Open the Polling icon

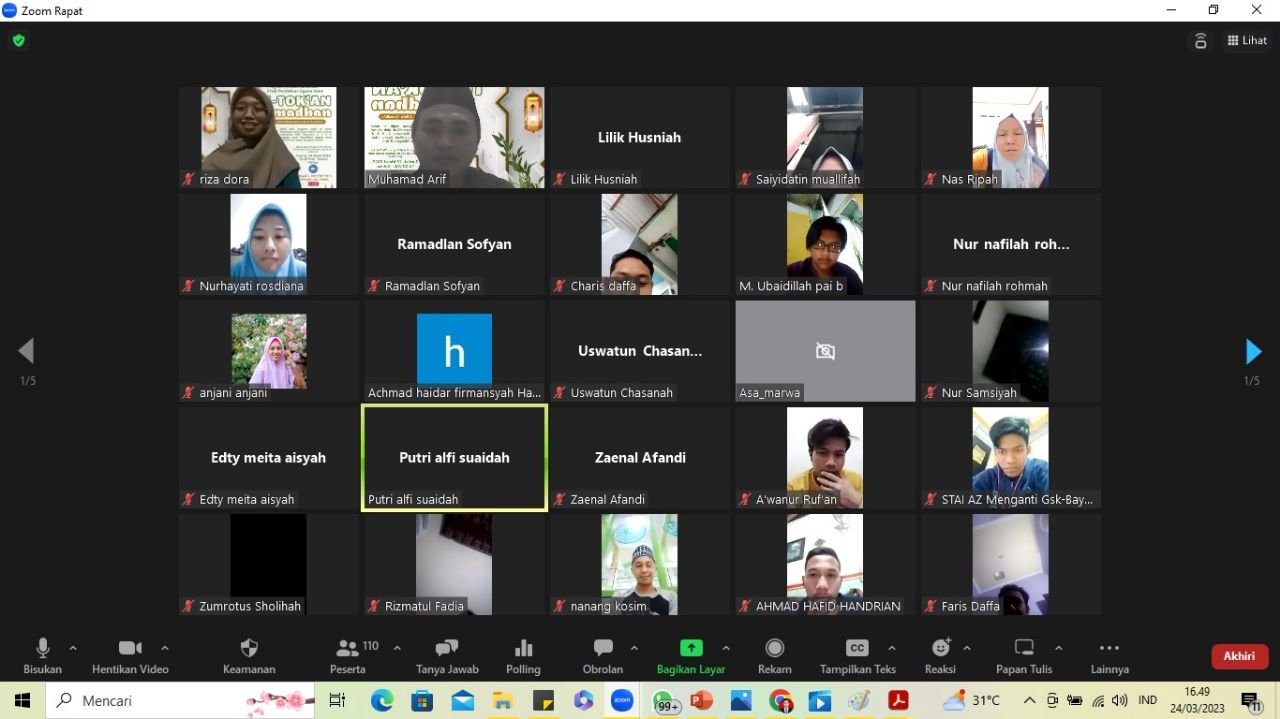[523, 649]
